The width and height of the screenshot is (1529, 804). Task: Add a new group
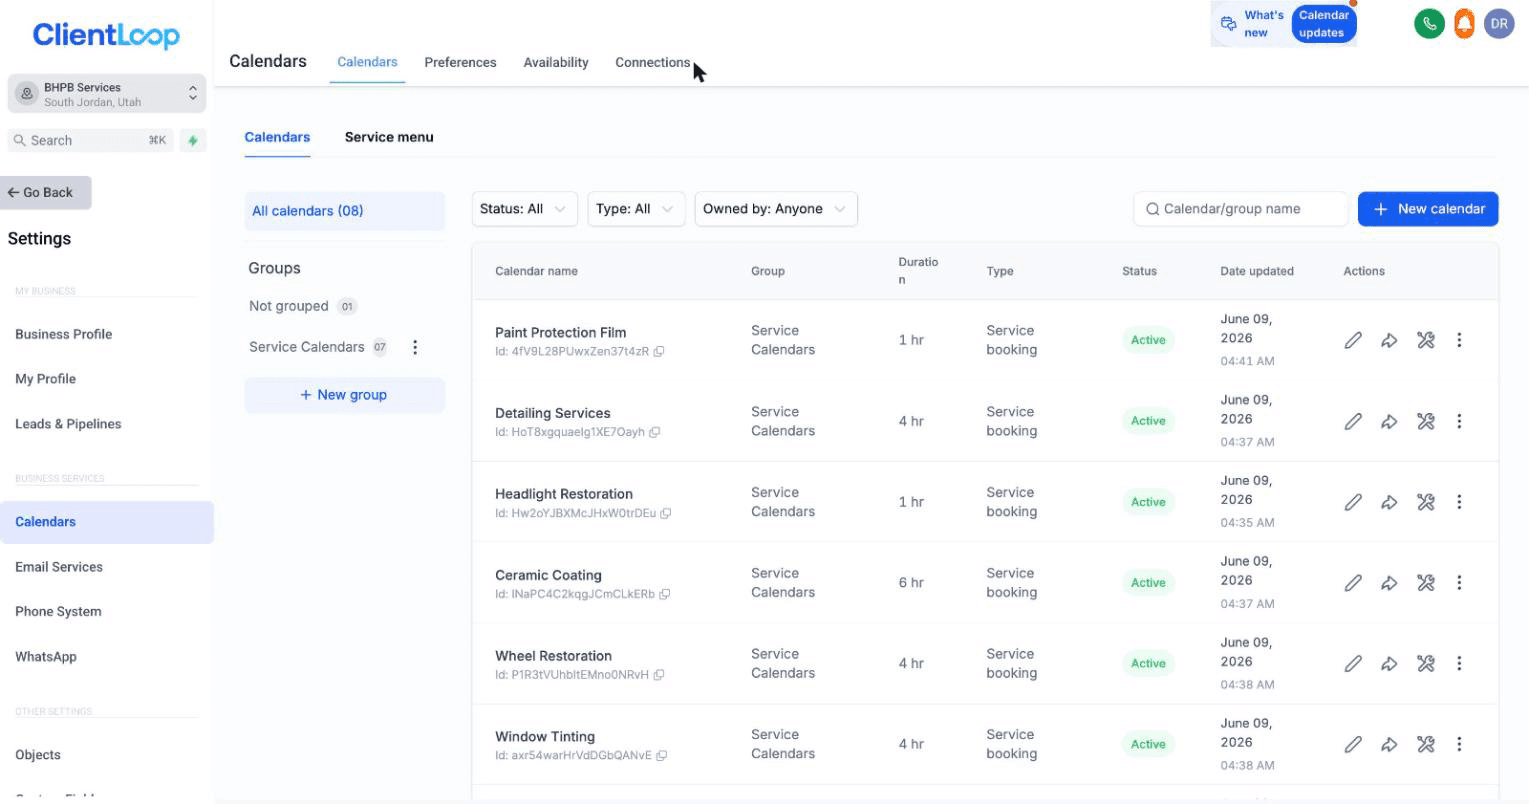tap(344, 395)
